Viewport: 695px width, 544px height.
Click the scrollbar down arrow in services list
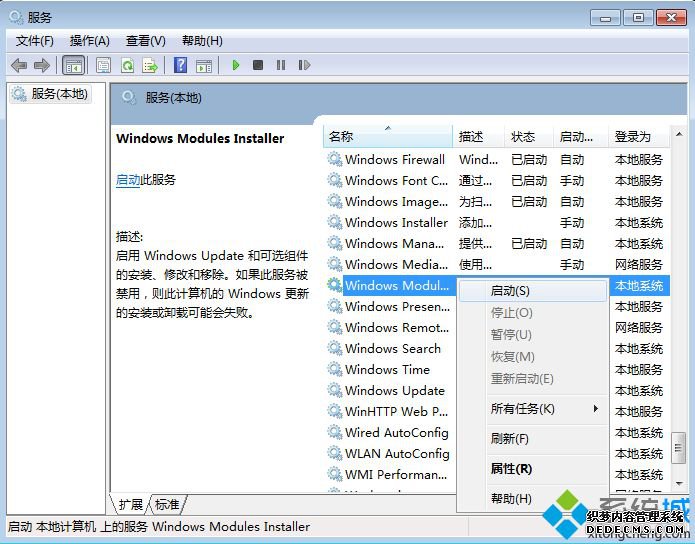pyautogui.click(x=679, y=483)
